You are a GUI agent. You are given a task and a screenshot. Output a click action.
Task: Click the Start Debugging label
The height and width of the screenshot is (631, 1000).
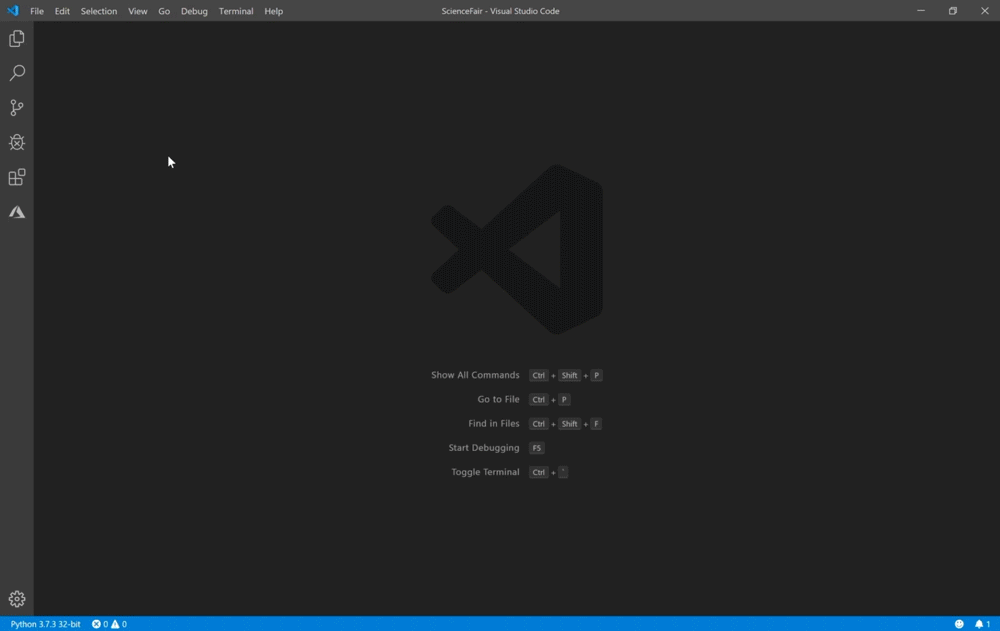coord(483,448)
